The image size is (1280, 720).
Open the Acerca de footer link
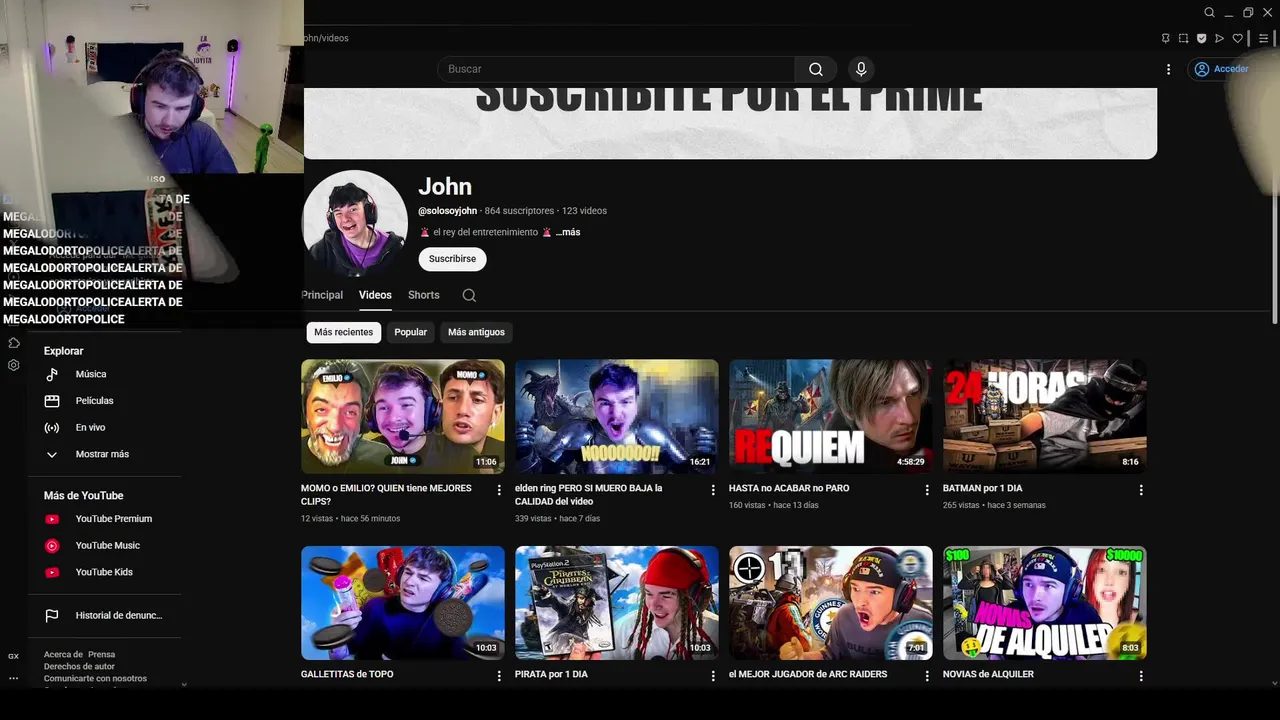click(64, 655)
